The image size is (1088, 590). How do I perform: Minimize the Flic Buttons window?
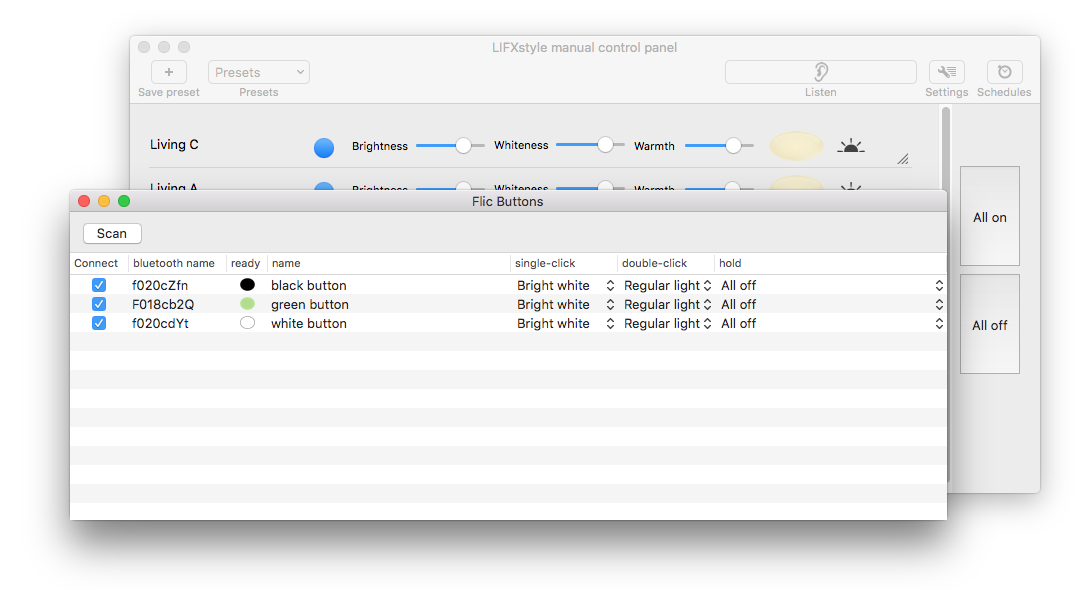(104, 201)
